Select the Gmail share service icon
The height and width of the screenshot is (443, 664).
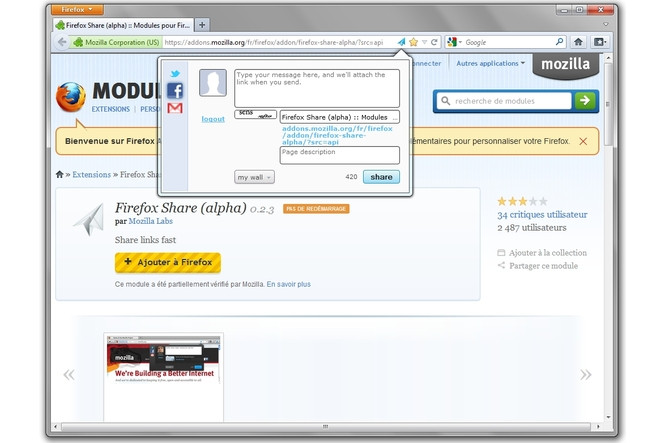(175, 108)
